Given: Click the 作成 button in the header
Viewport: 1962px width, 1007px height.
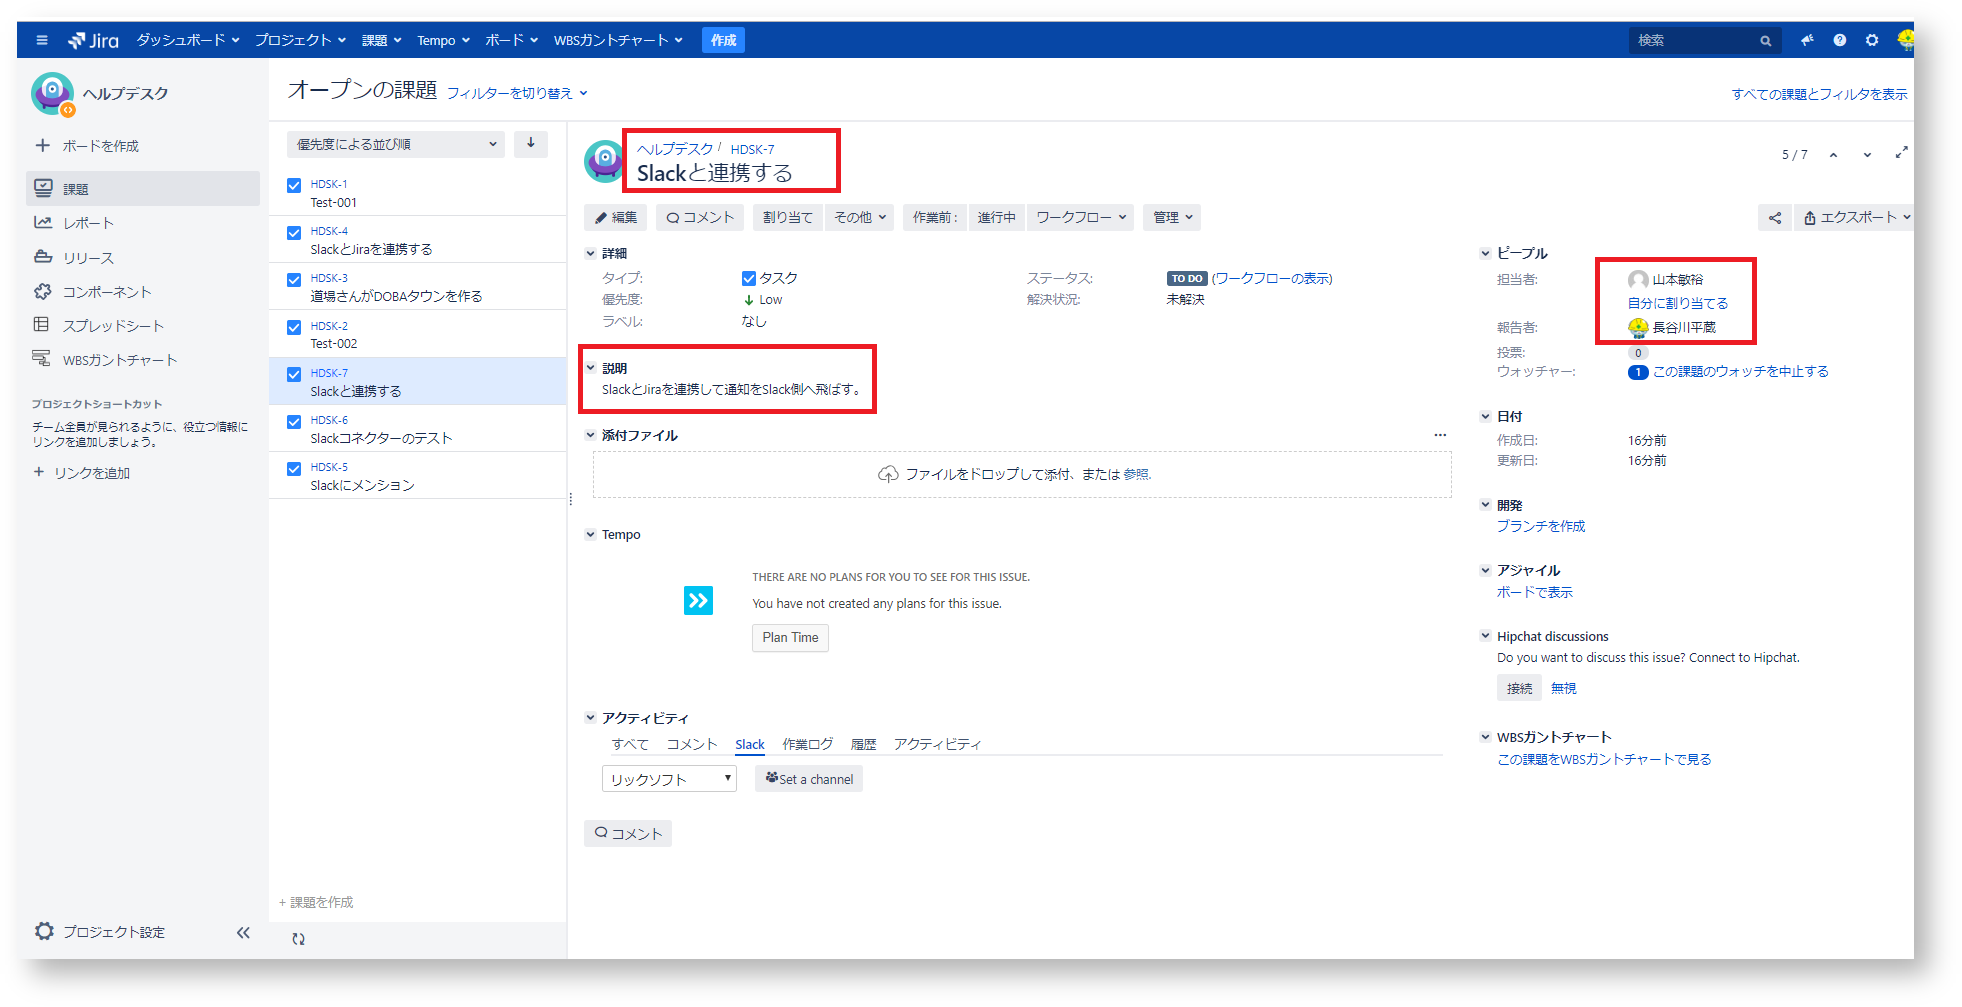Looking at the screenshot, I should tap(723, 40).
